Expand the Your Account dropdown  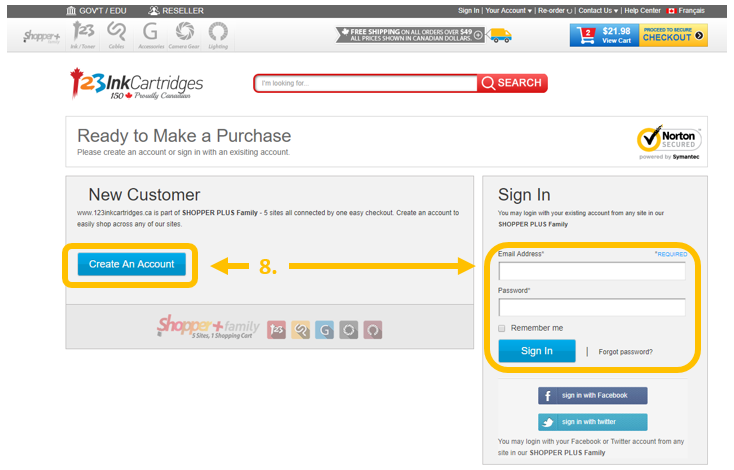(508, 11)
